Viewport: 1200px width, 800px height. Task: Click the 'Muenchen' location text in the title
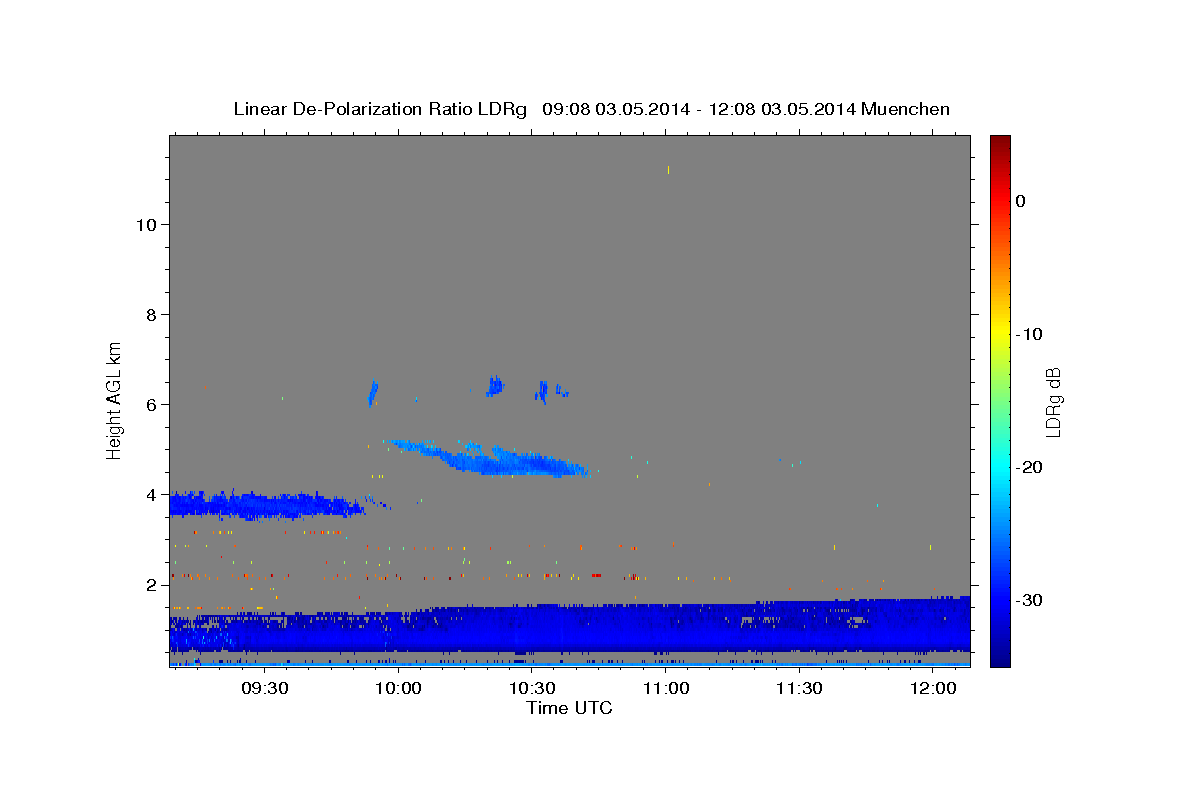pos(906,109)
